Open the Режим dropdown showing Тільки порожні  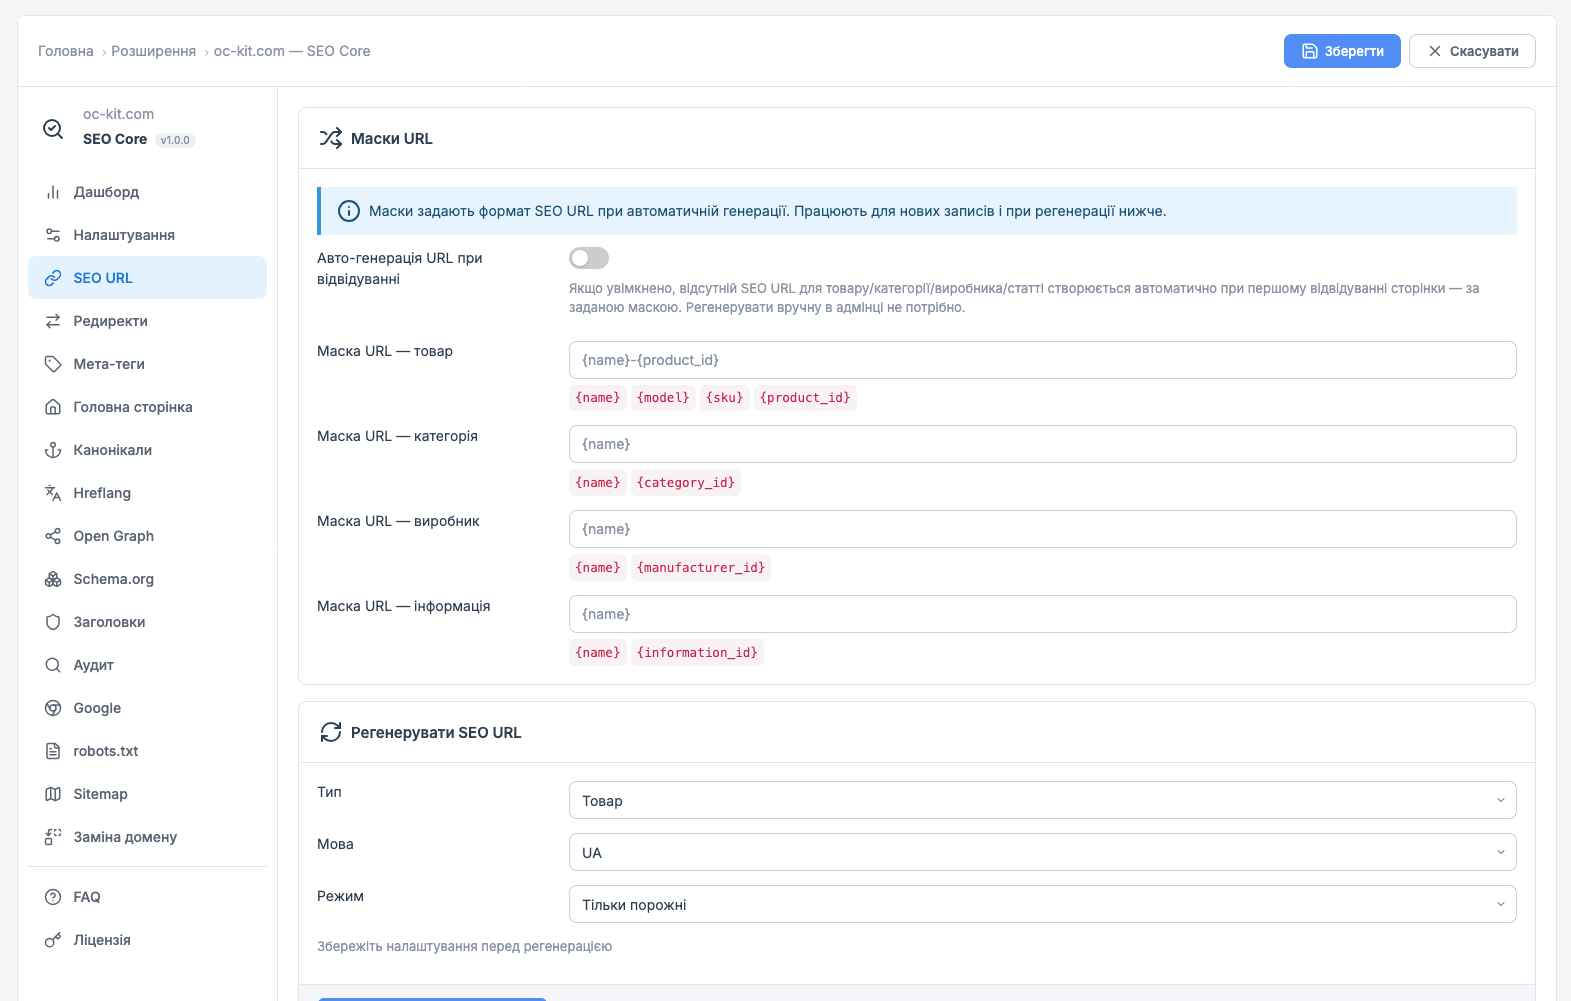pyautogui.click(x=1042, y=904)
